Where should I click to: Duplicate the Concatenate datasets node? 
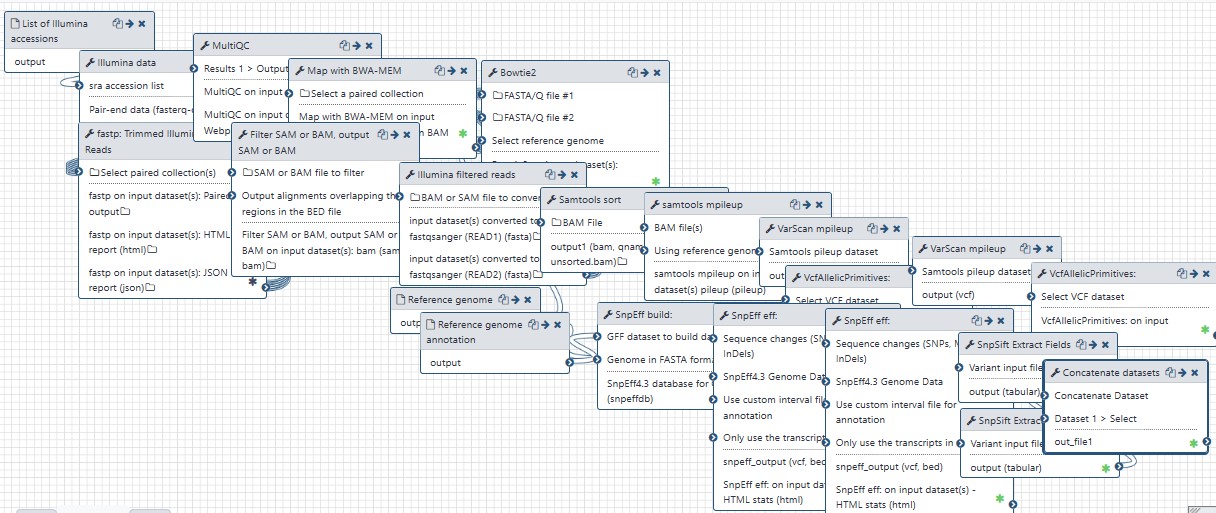tap(1172, 373)
